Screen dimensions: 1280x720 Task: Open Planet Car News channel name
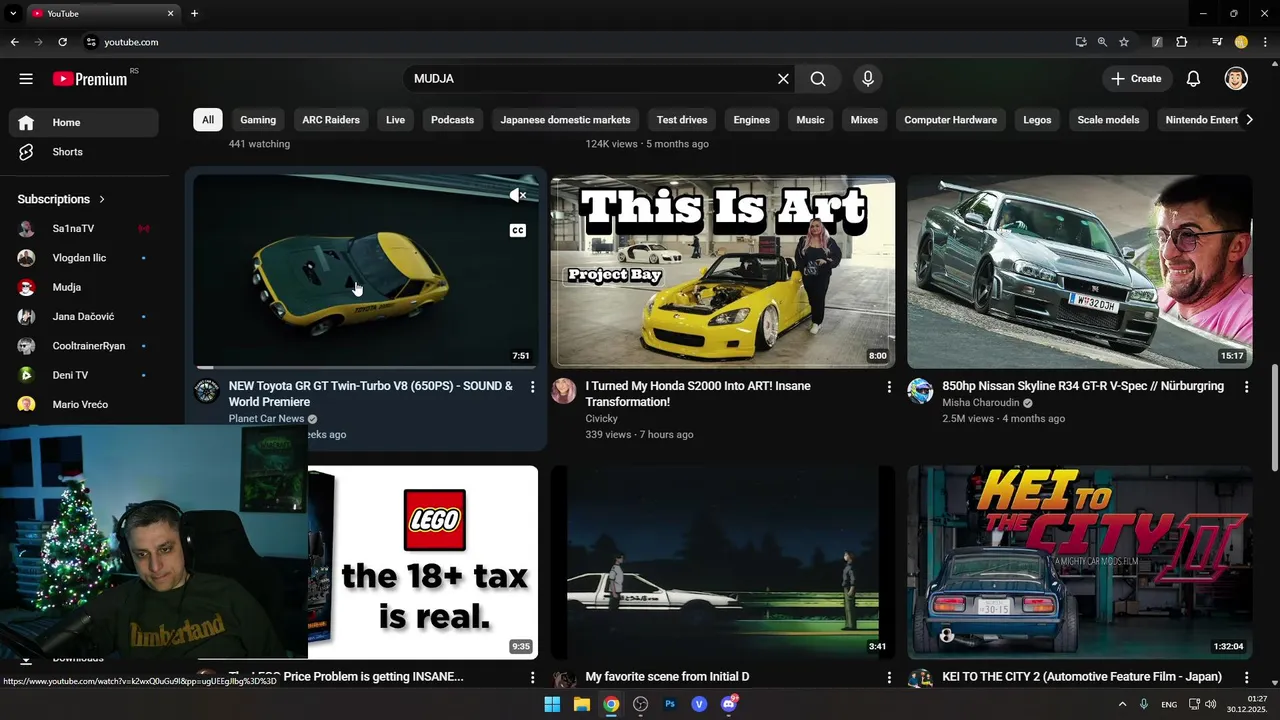click(x=266, y=419)
